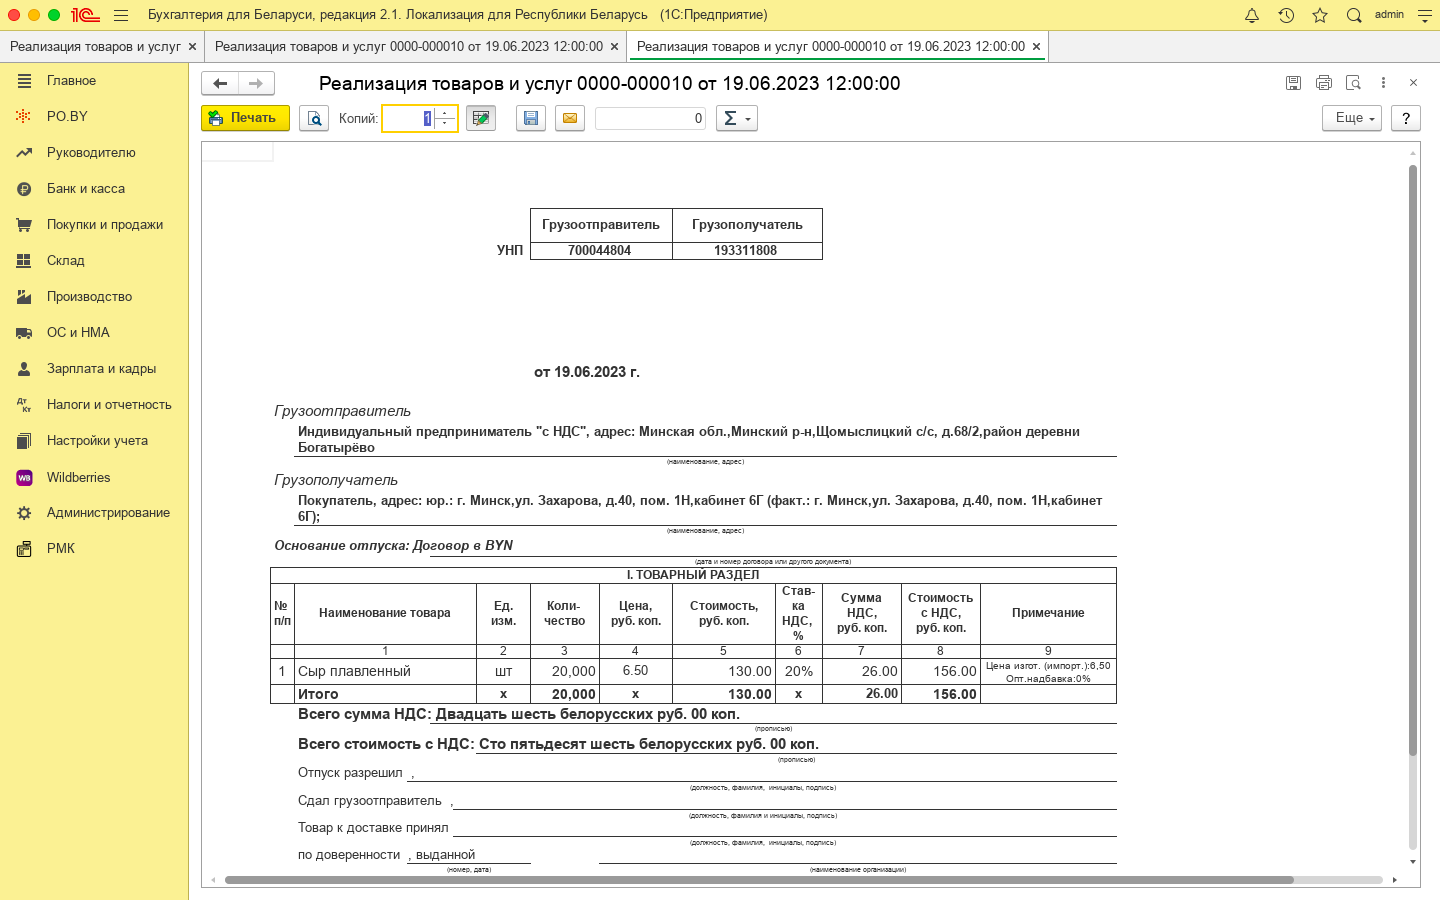Toggle the edit mode button next to copies

[x=481, y=118]
